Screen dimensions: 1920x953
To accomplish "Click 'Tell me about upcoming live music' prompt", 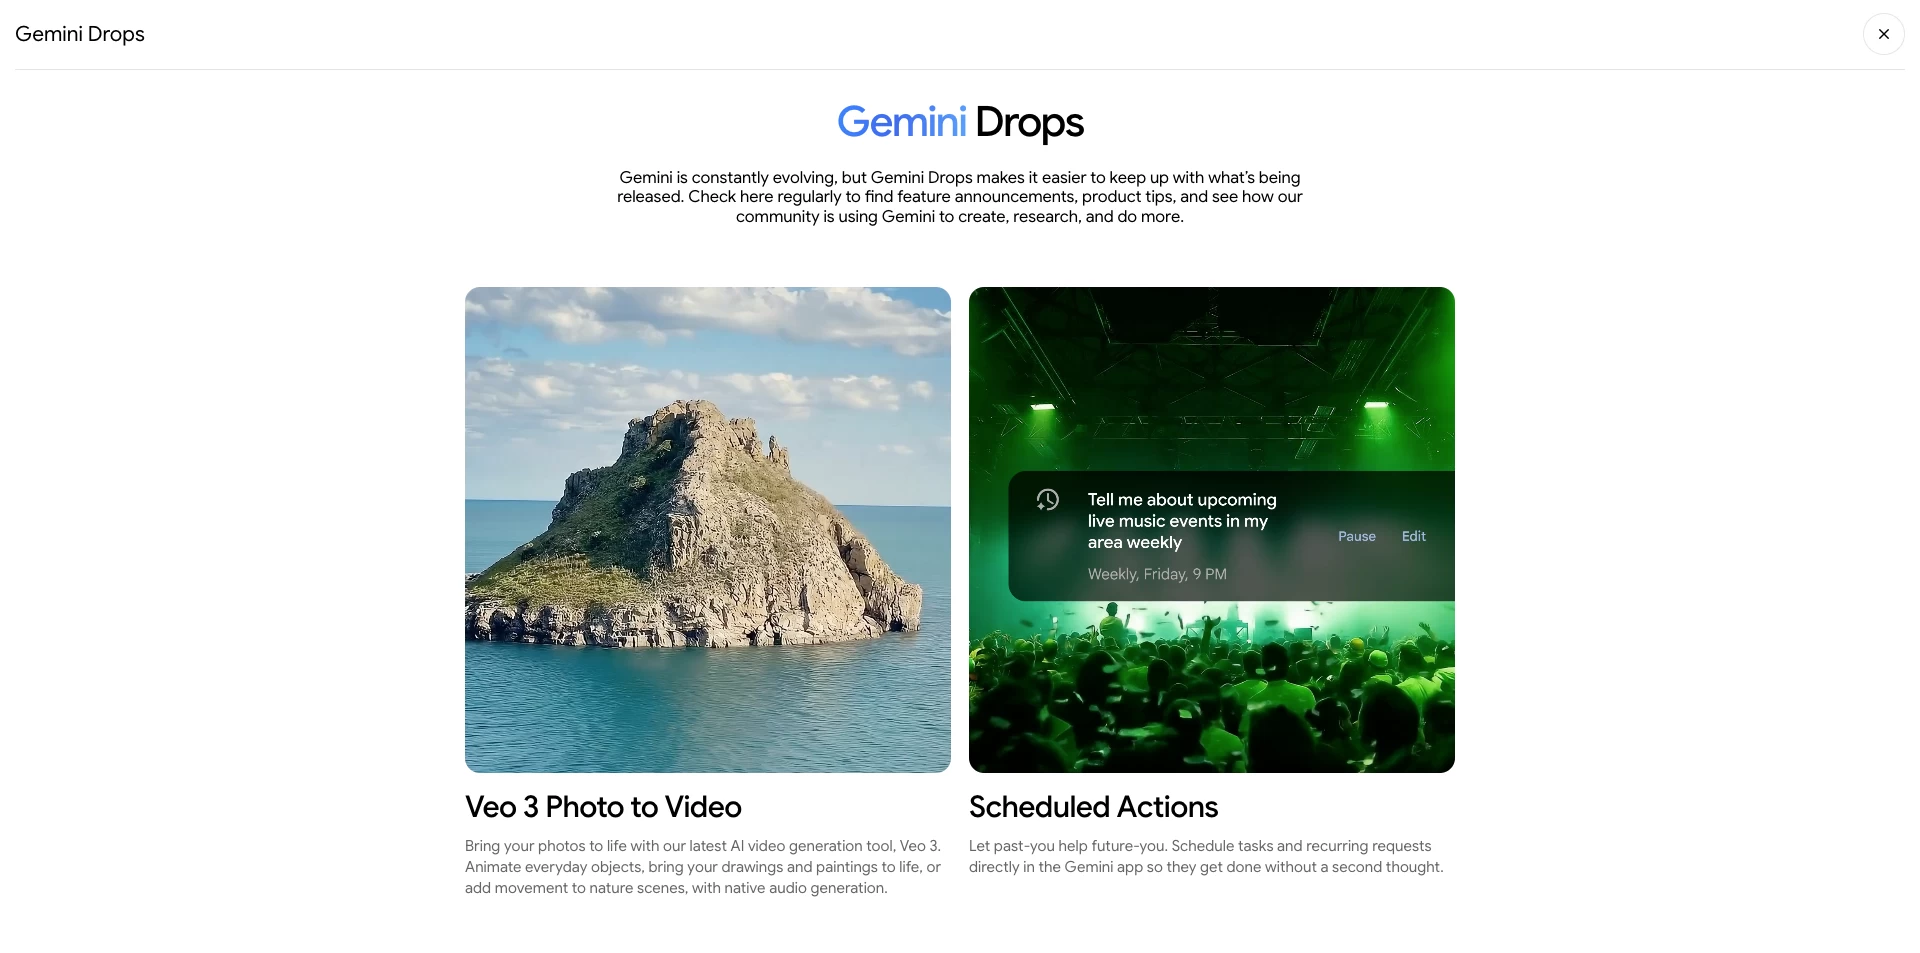I will 1182,521.
